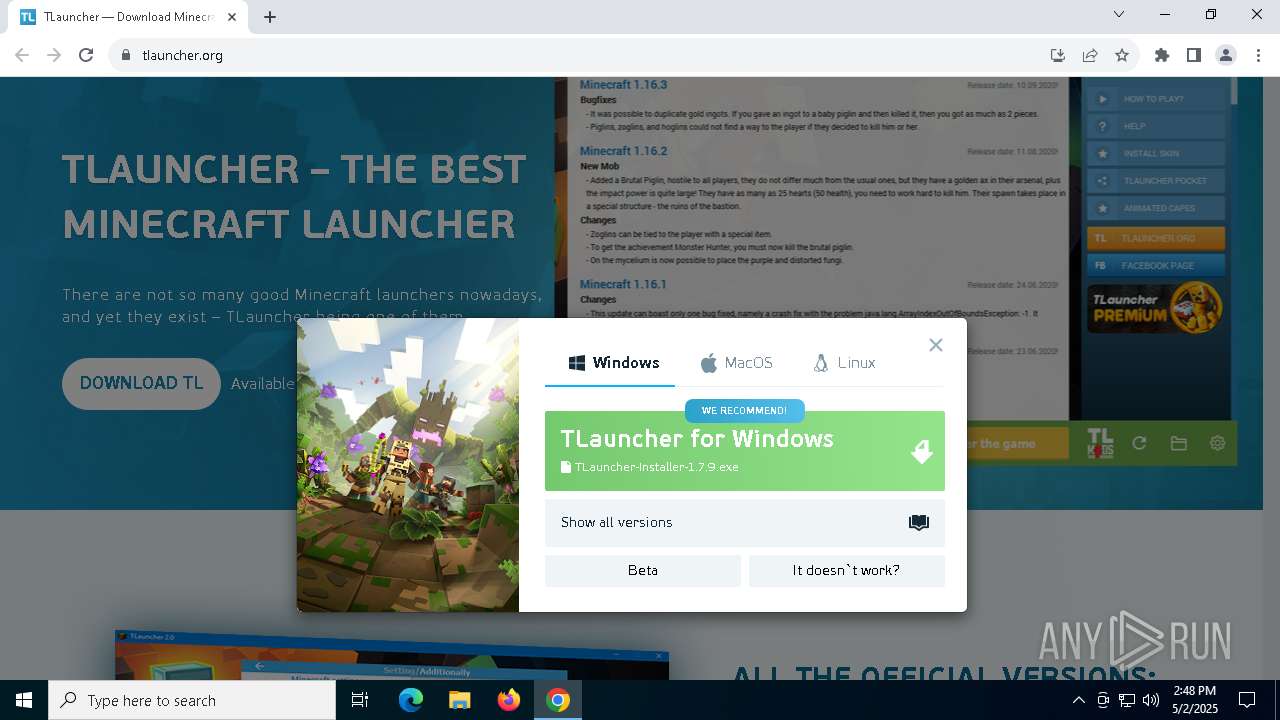The width and height of the screenshot is (1280, 720).
Task: Choose the Beta download option
Action: tap(643, 570)
